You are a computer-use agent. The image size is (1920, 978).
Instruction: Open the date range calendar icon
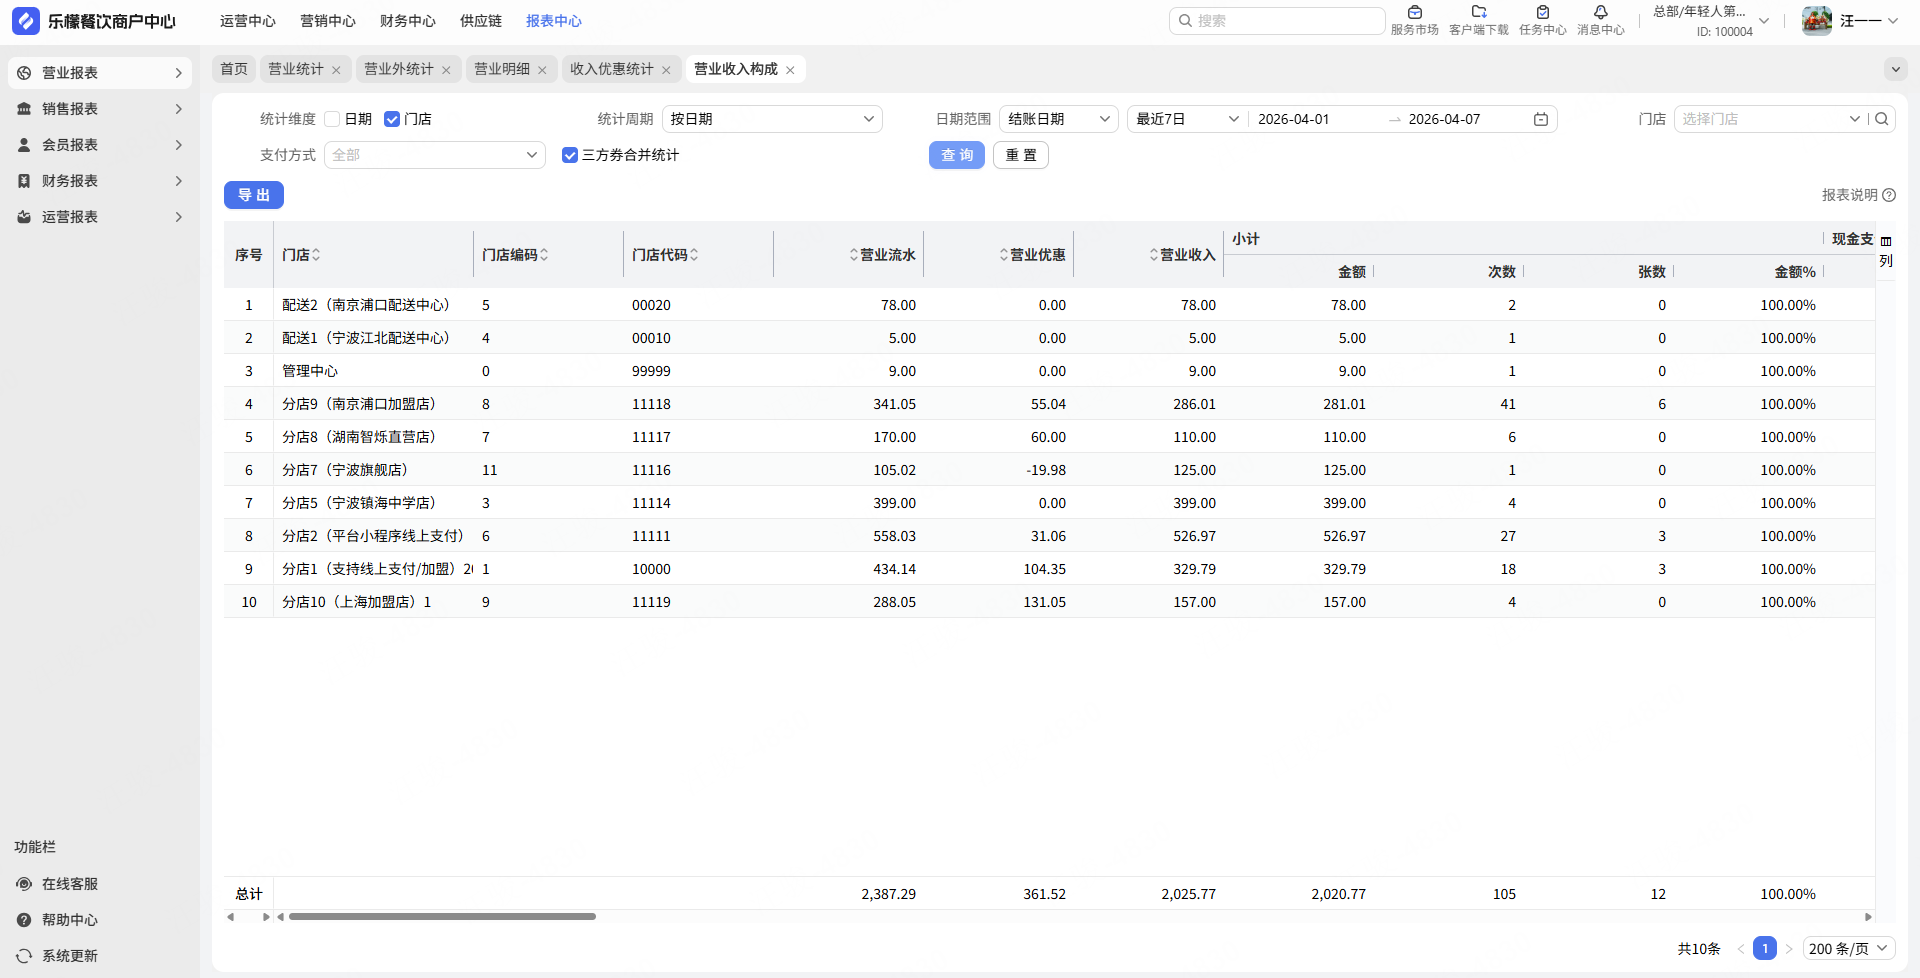tap(1541, 119)
